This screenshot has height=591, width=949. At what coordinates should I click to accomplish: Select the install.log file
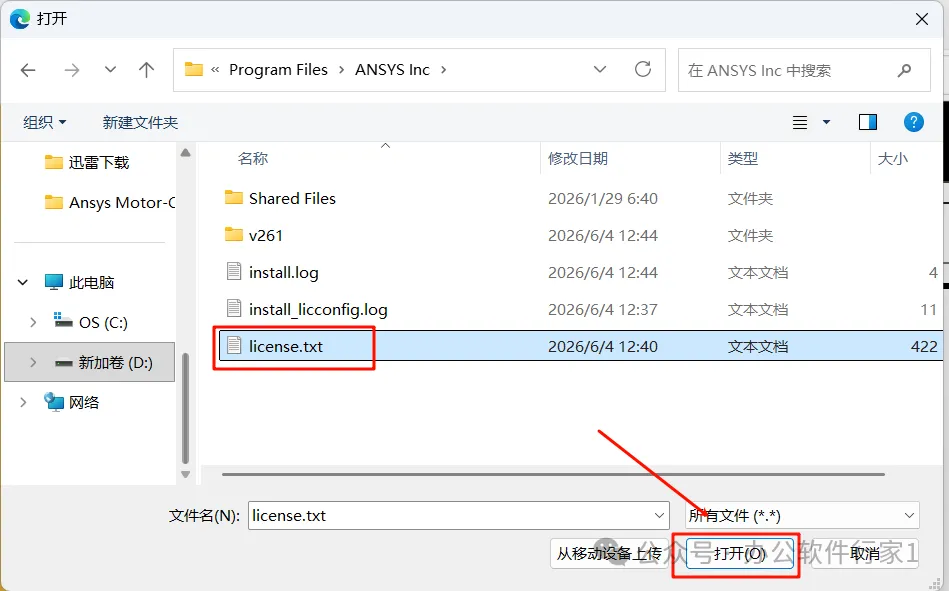click(283, 272)
